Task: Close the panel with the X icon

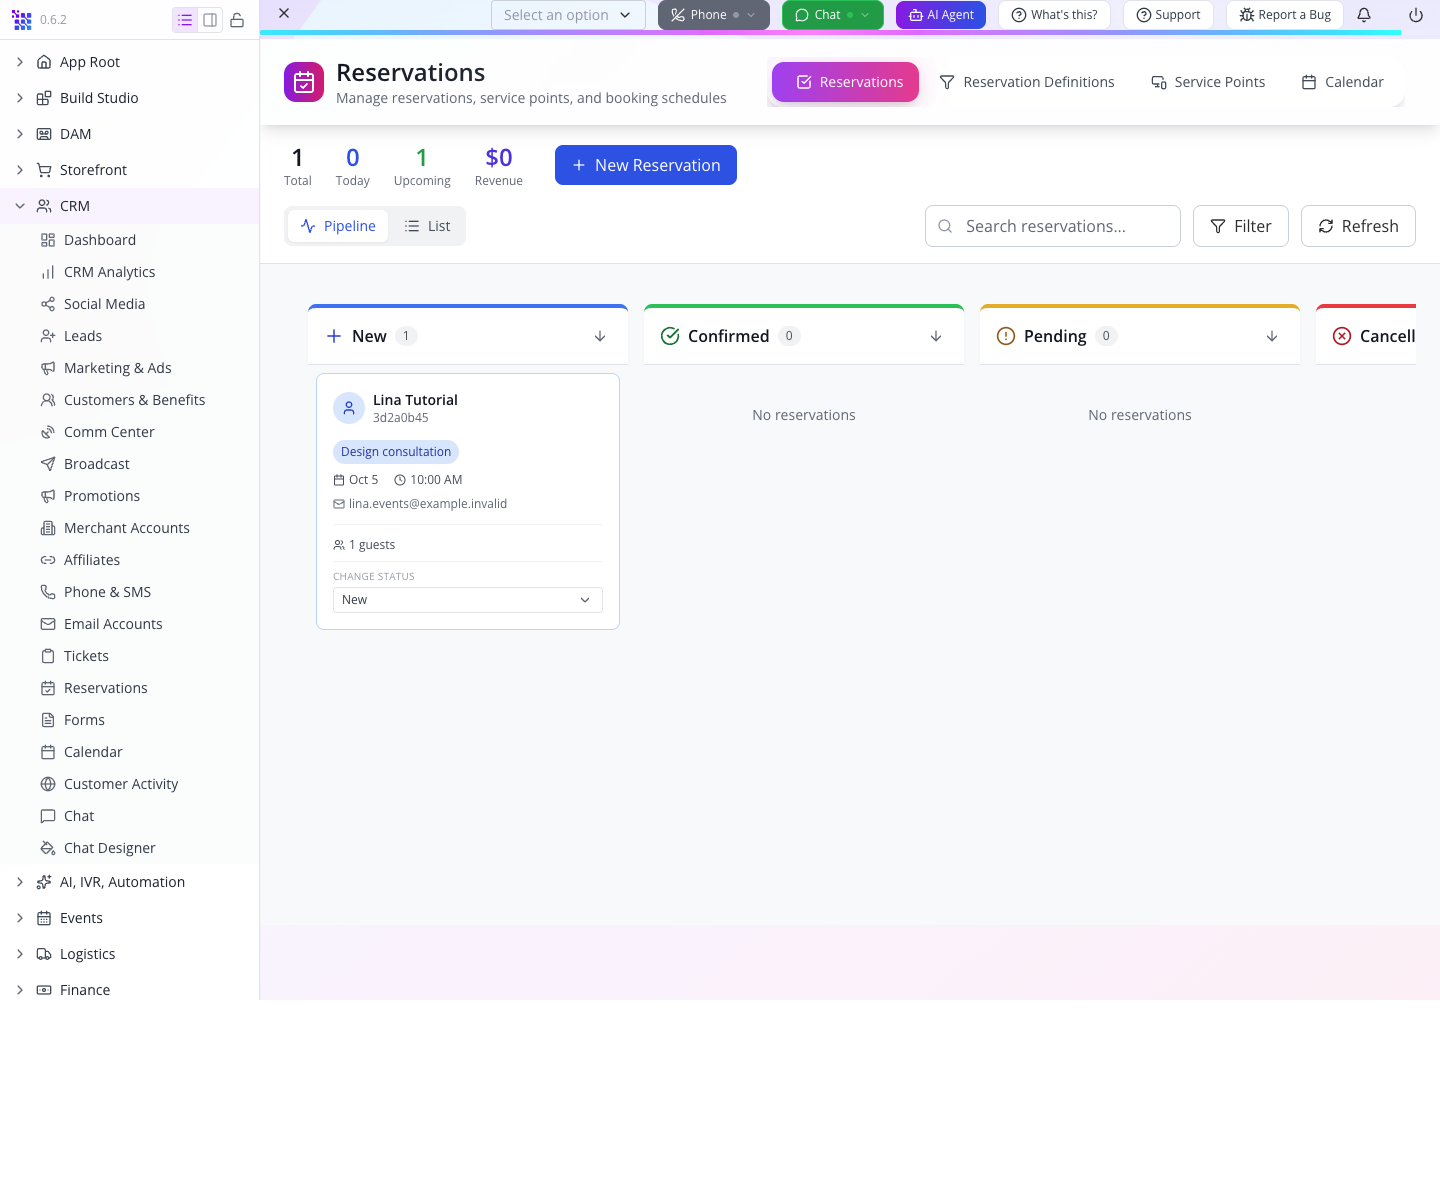Action: pyautogui.click(x=284, y=13)
